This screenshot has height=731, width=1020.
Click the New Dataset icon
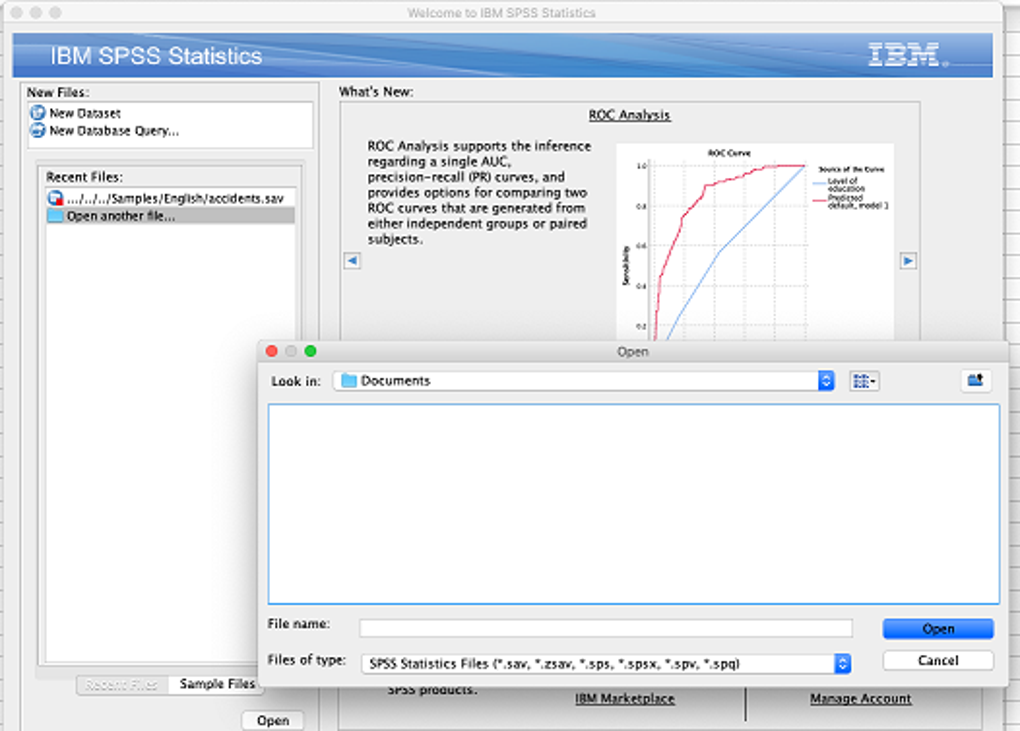tap(38, 113)
